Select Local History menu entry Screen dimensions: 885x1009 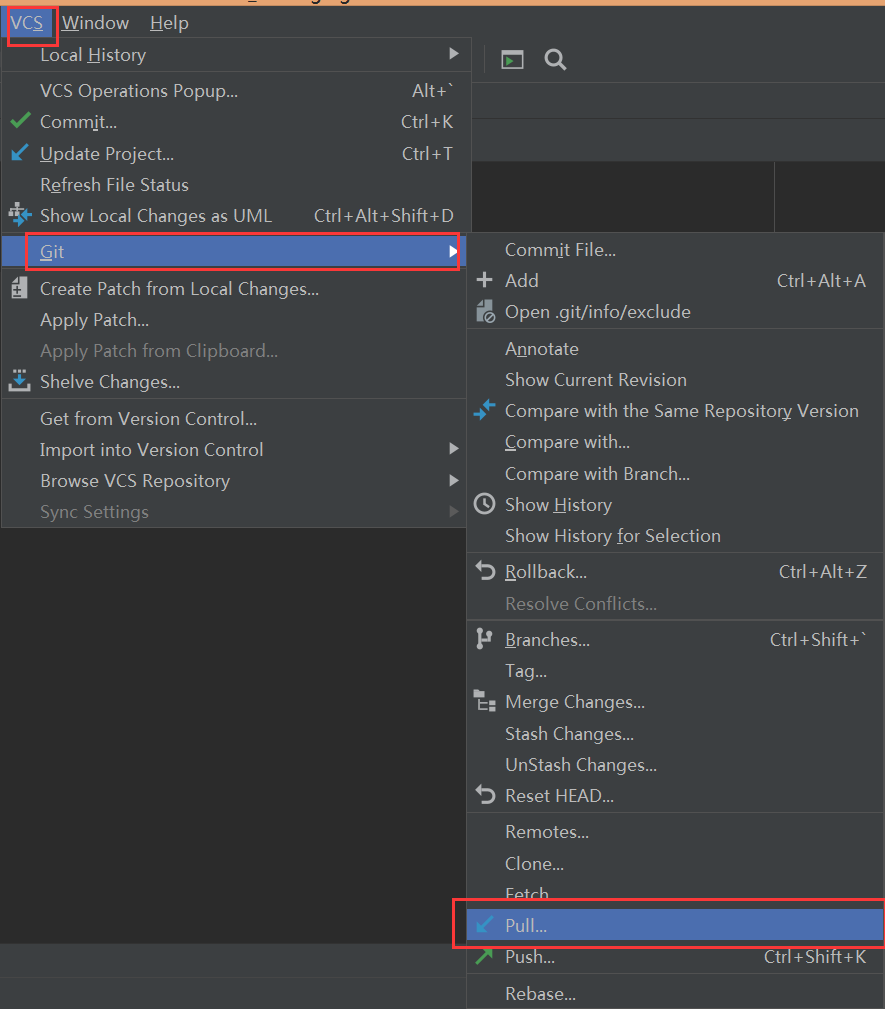[x=236, y=55]
